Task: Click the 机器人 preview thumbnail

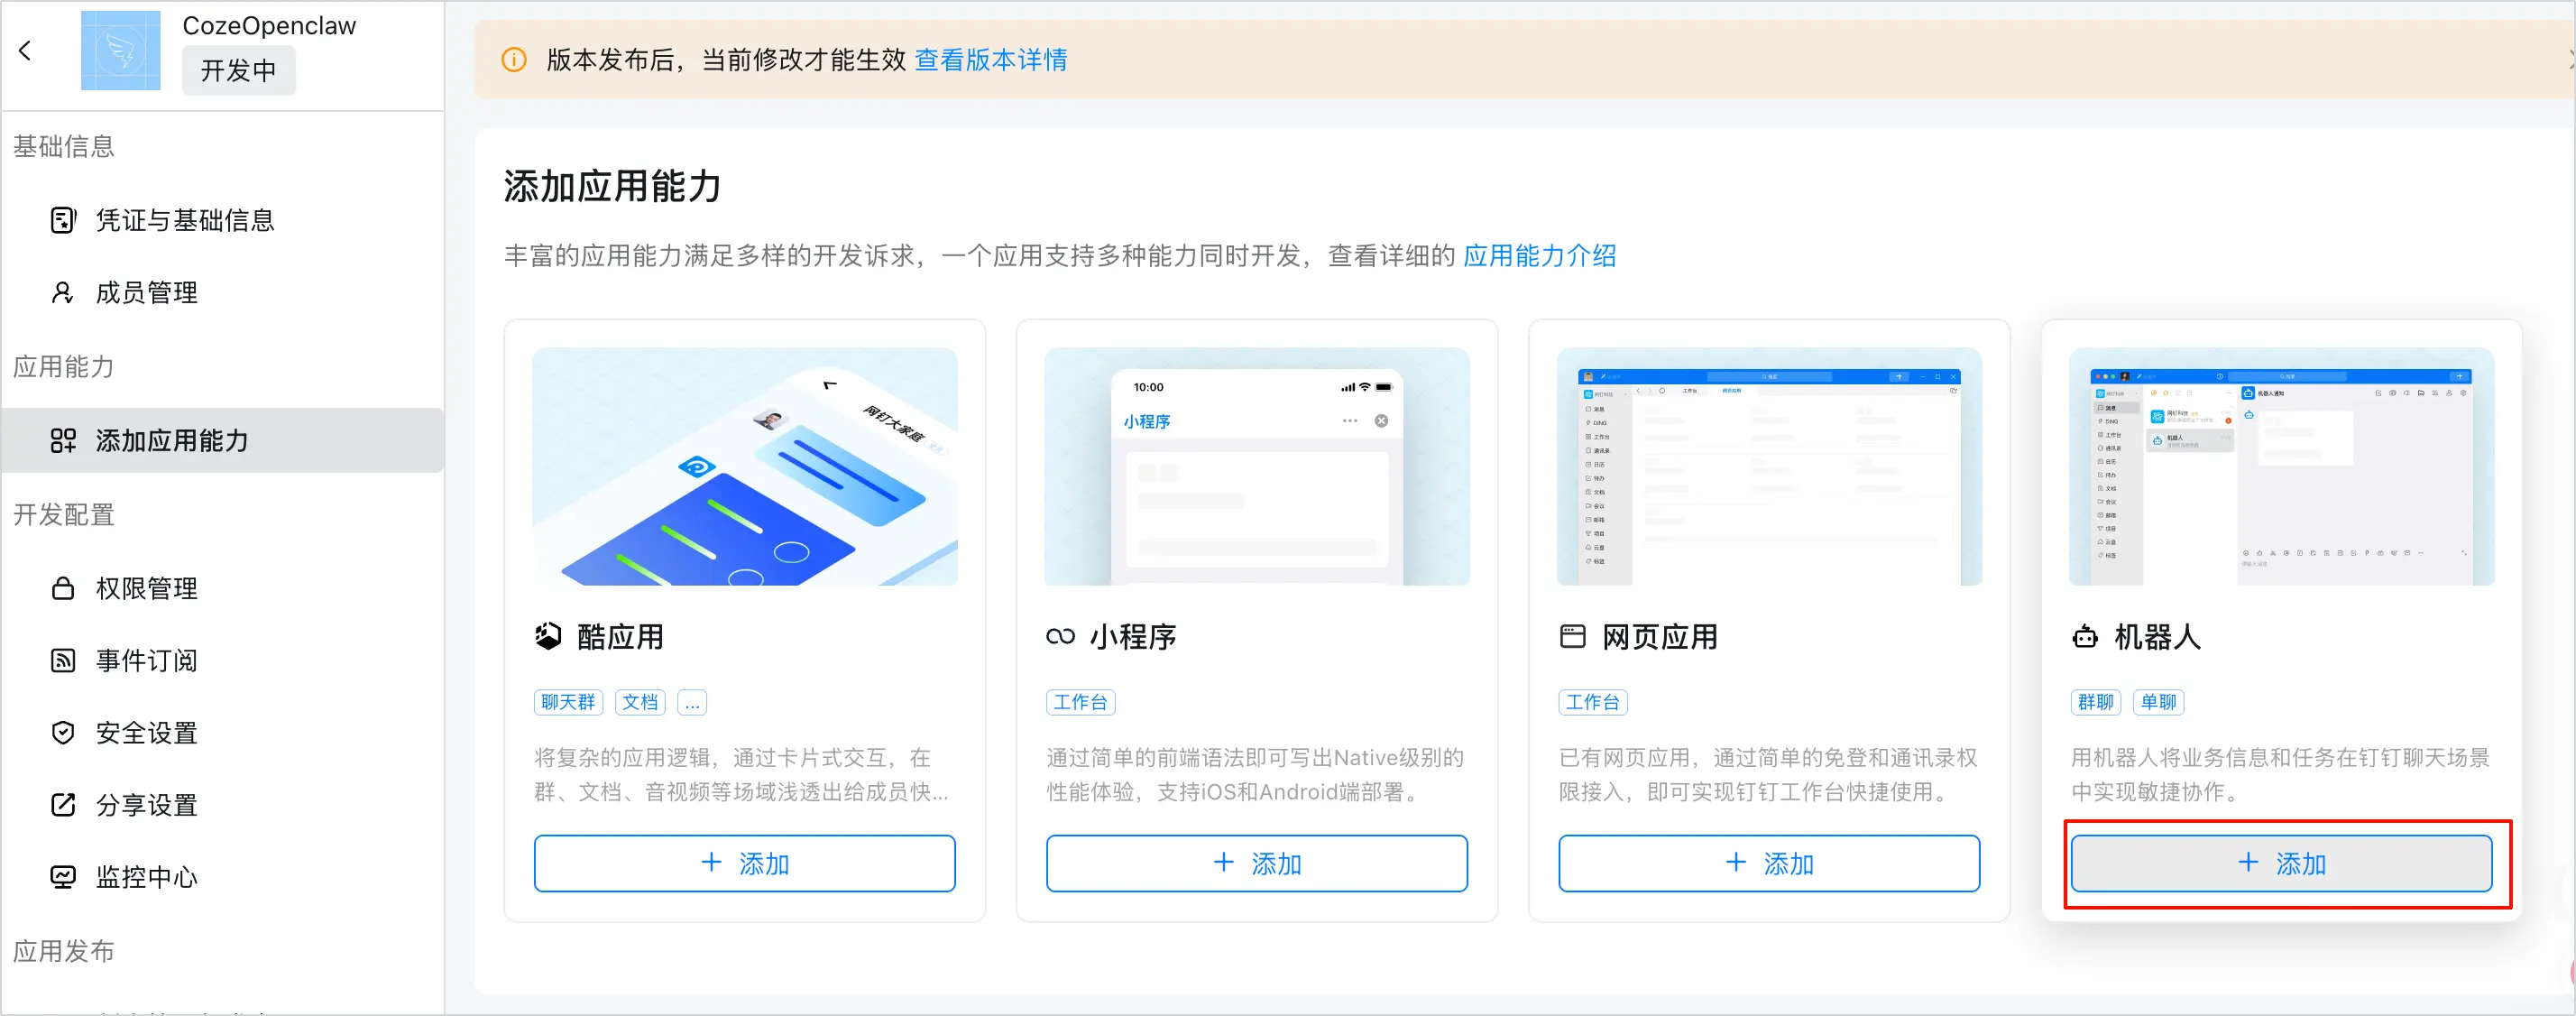Action: (x=2281, y=466)
